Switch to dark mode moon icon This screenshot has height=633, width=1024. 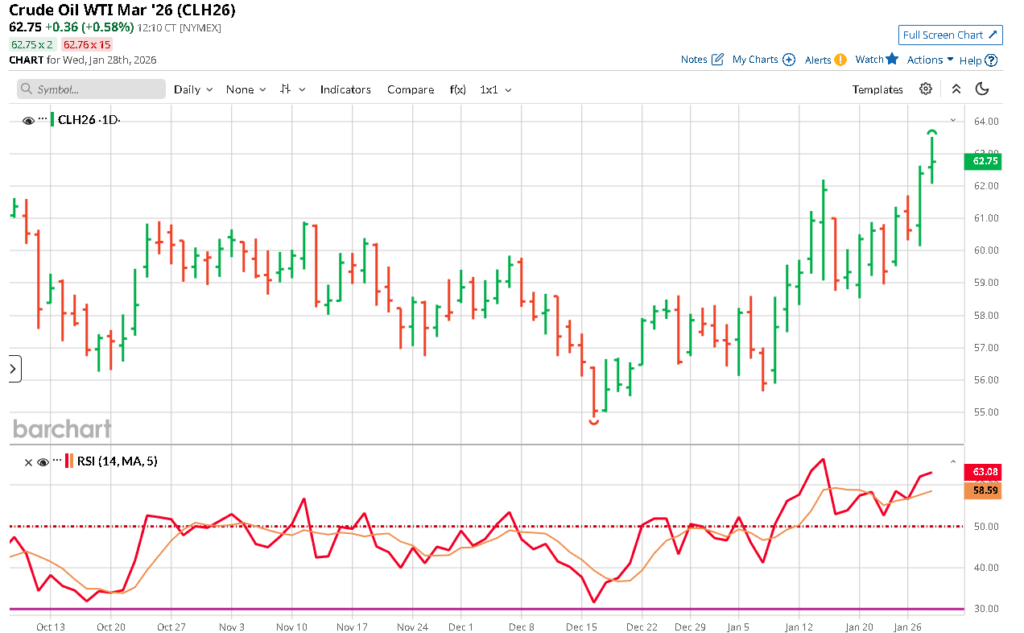tap(982, 89)
